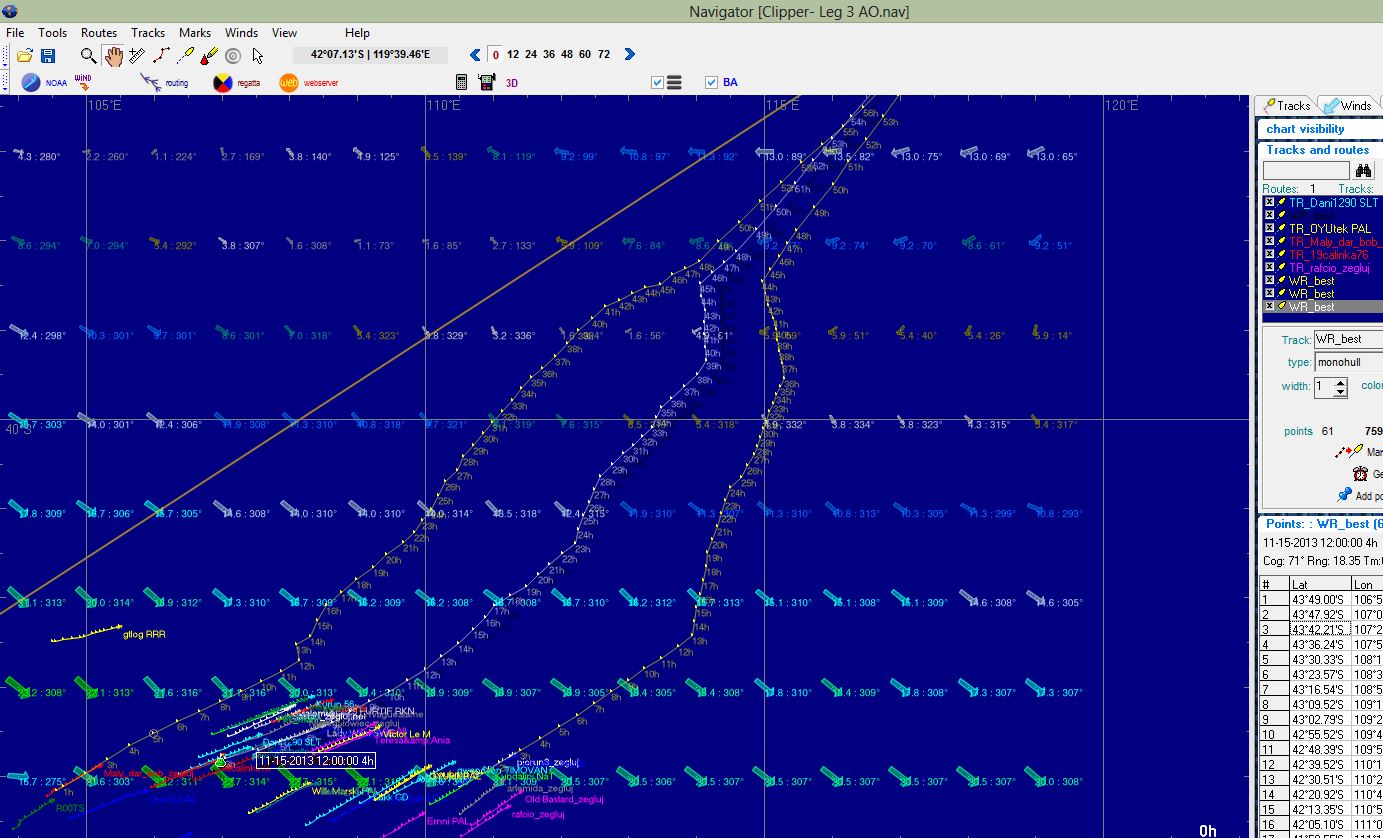Search tracks with the binoculars icon
This screenshot has width=1383, height=838.
(1364, 172)
